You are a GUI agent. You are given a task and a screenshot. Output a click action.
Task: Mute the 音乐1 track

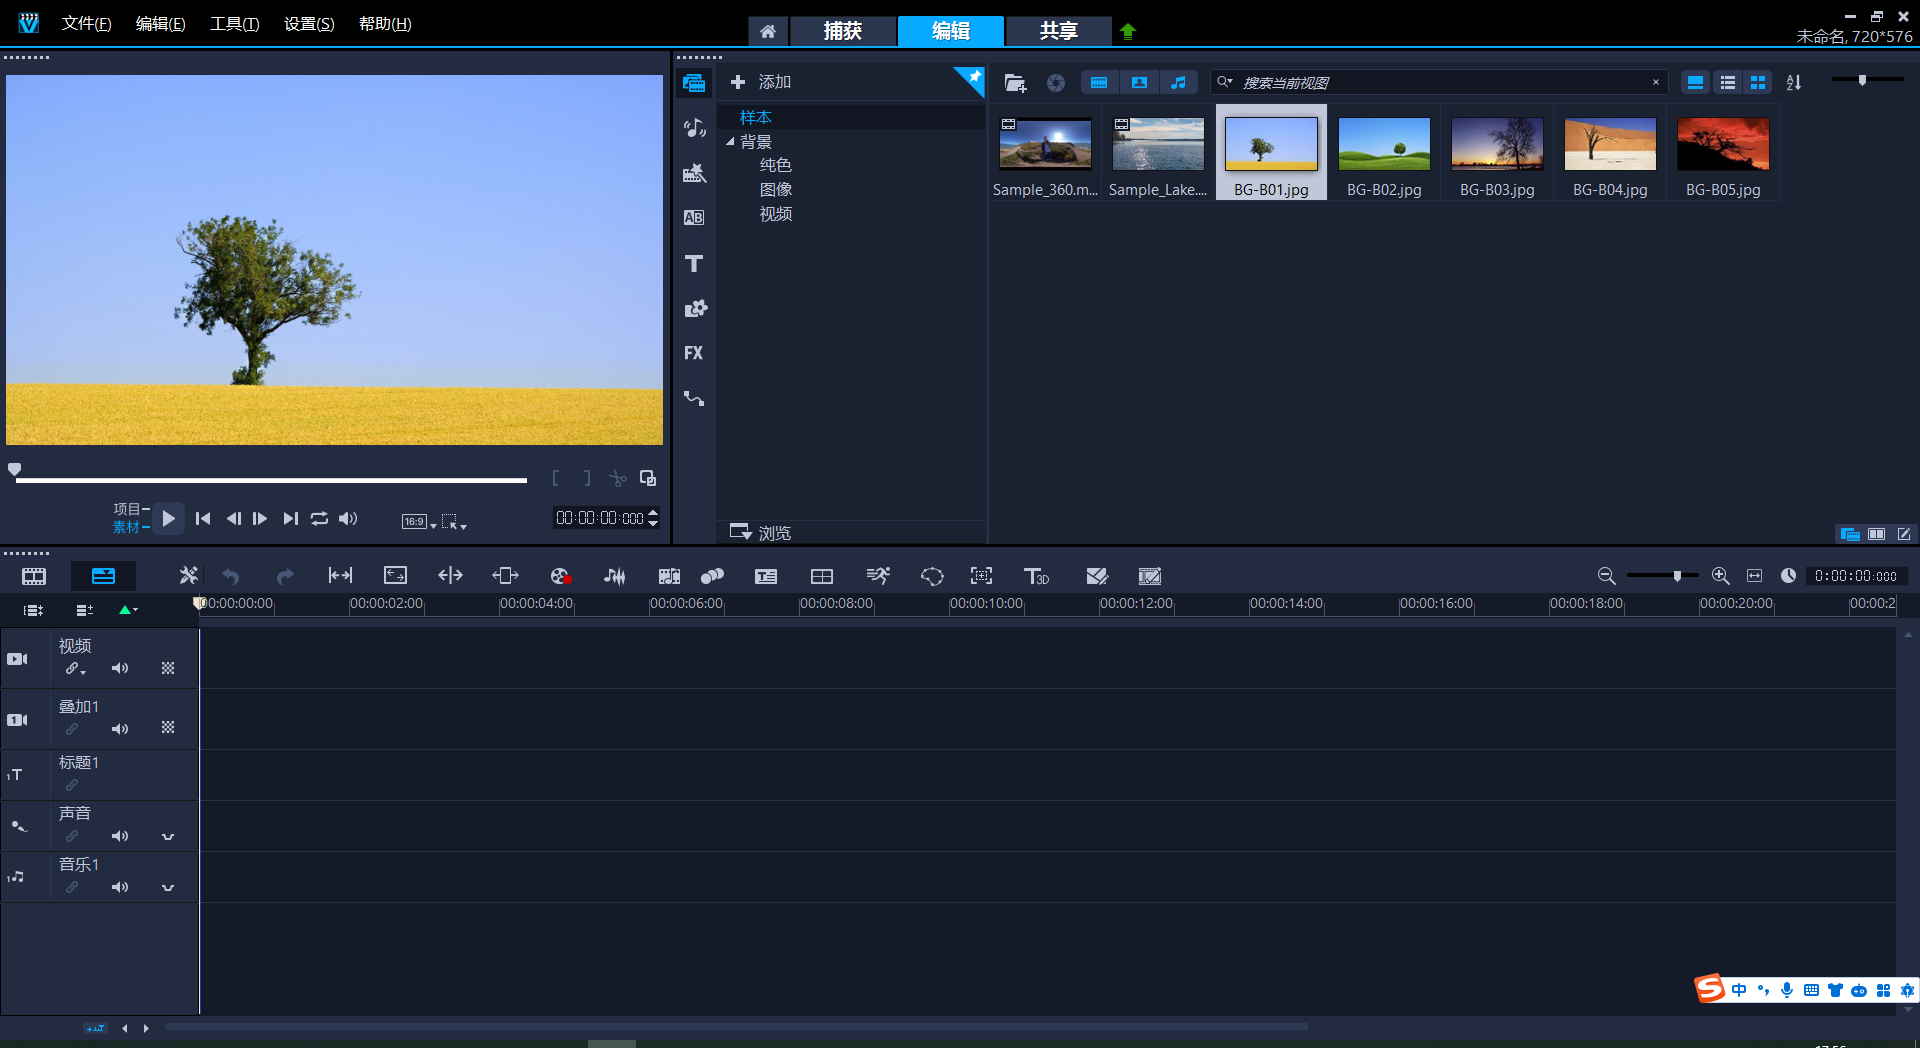pos(120,887)
